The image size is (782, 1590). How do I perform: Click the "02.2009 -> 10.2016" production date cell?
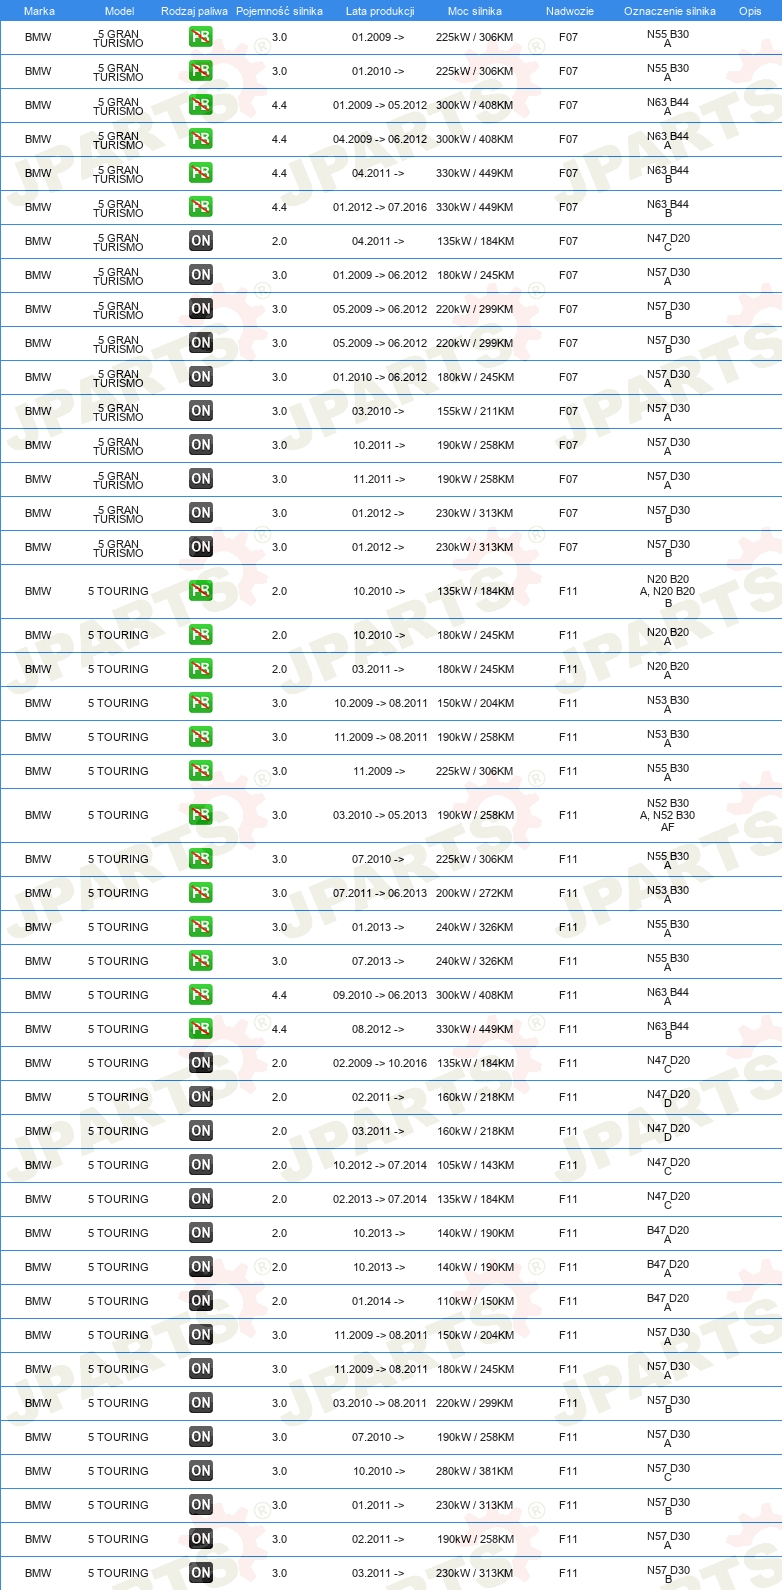click(x=380, y=1063)
